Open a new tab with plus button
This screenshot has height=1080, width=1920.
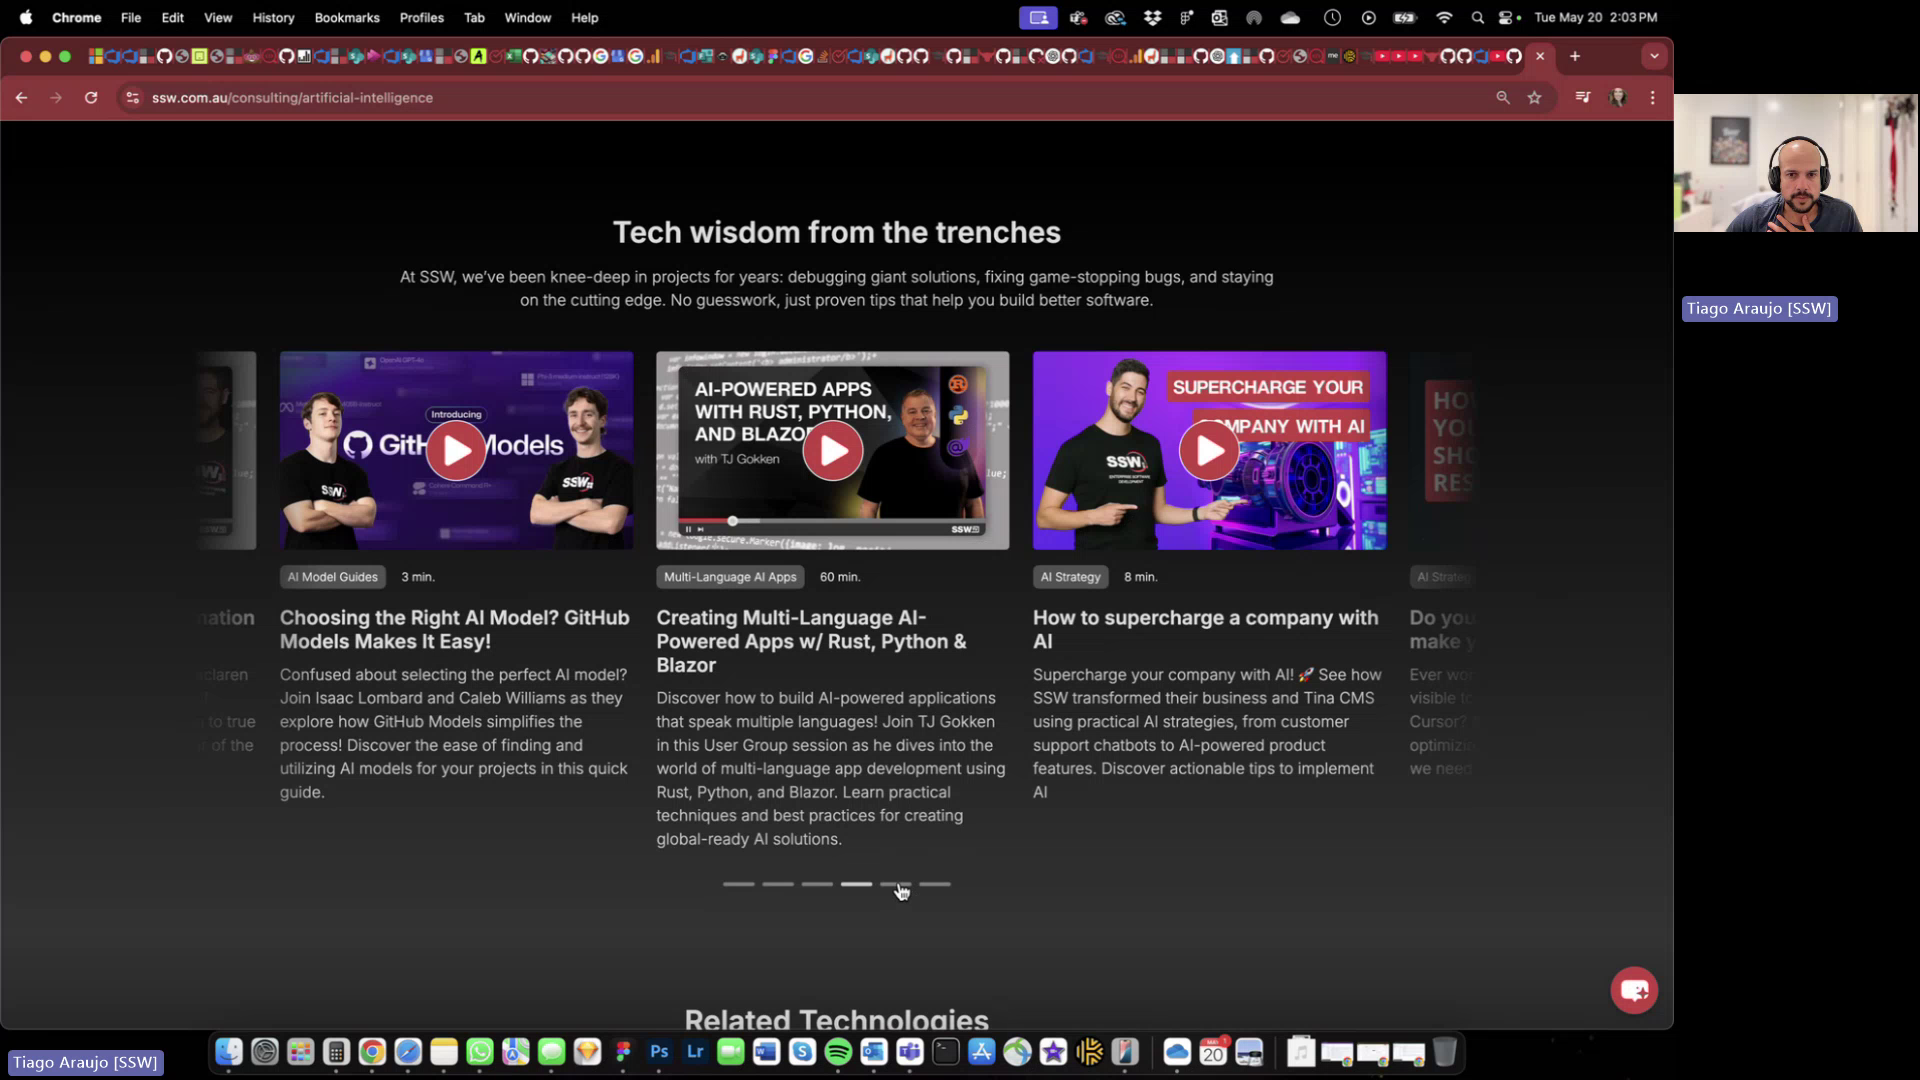tap(1575, 56)
